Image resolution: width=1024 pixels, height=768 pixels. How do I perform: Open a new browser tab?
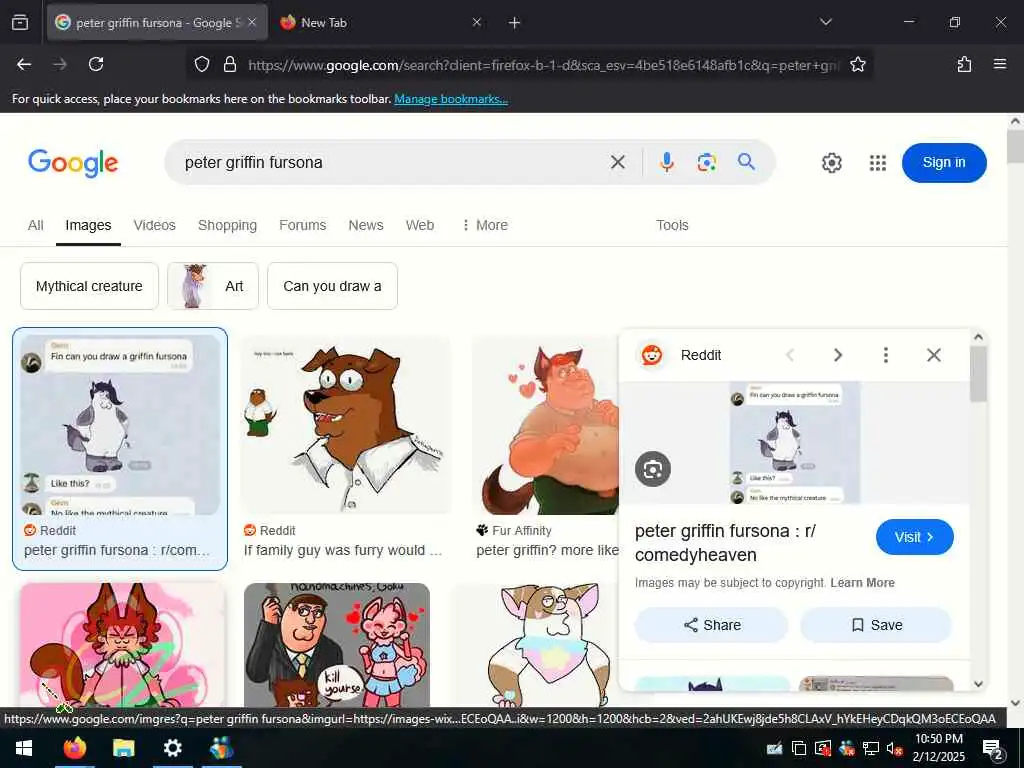(x=514, y=23)
